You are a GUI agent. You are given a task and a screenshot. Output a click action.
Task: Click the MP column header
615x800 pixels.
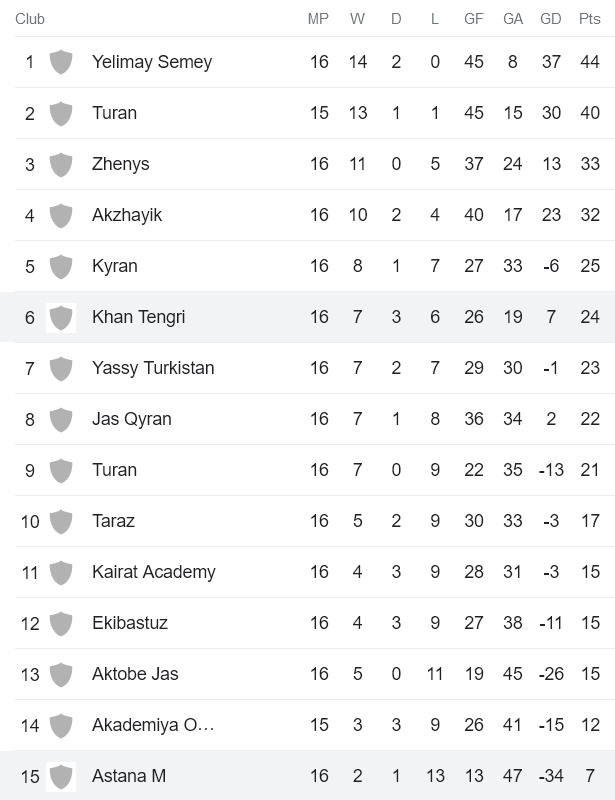click(x=320, y=18)
